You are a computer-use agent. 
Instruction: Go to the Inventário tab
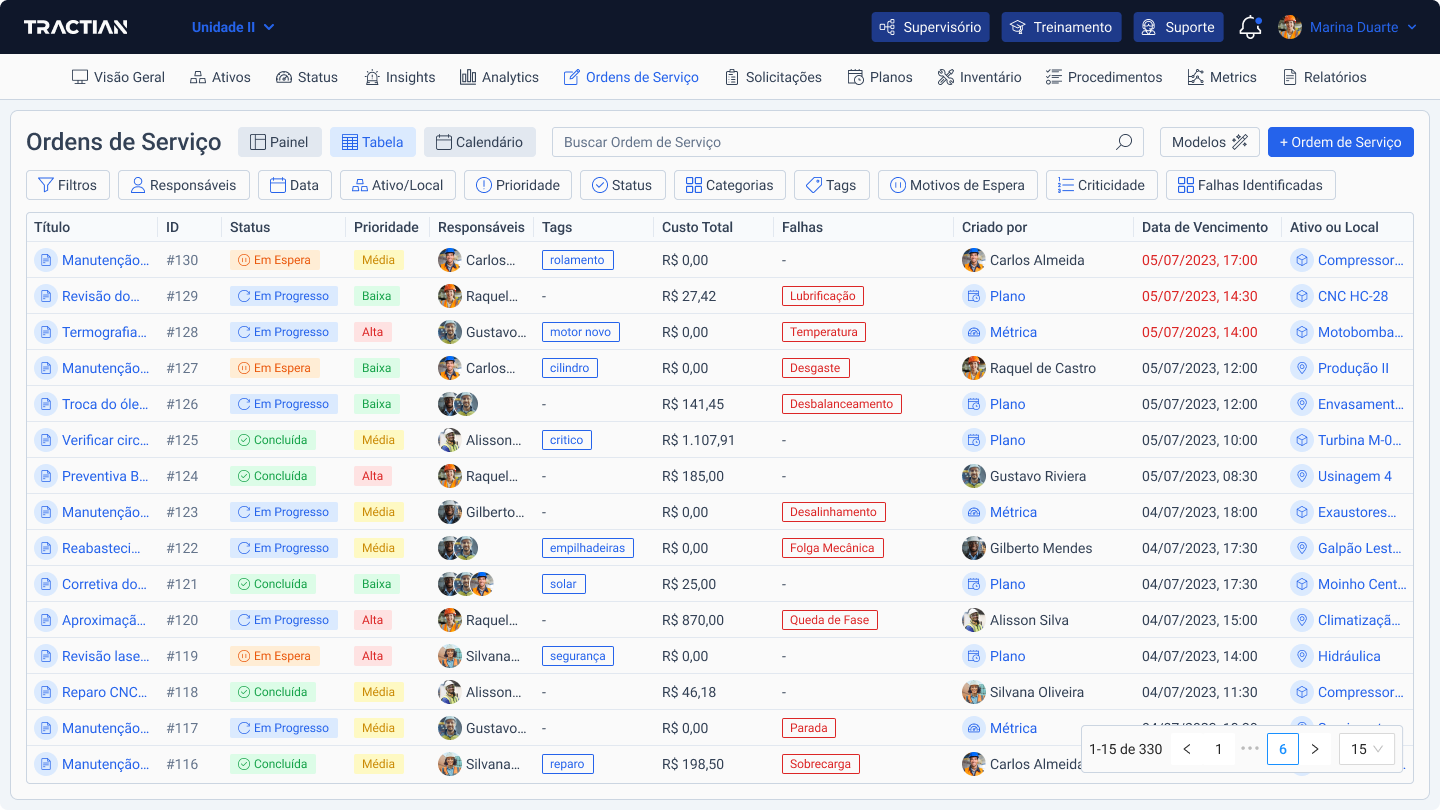point(979,77)
